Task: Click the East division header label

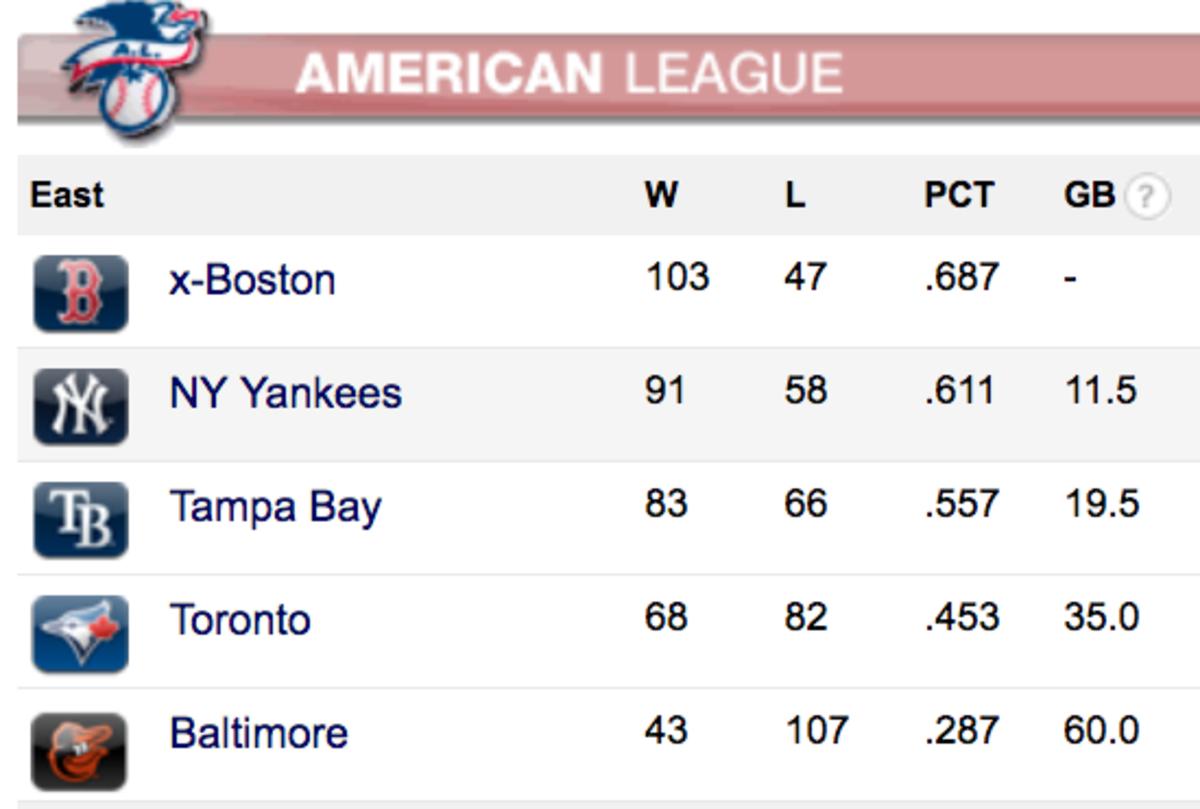Action: pyautogui.click(x=67, y=194)
